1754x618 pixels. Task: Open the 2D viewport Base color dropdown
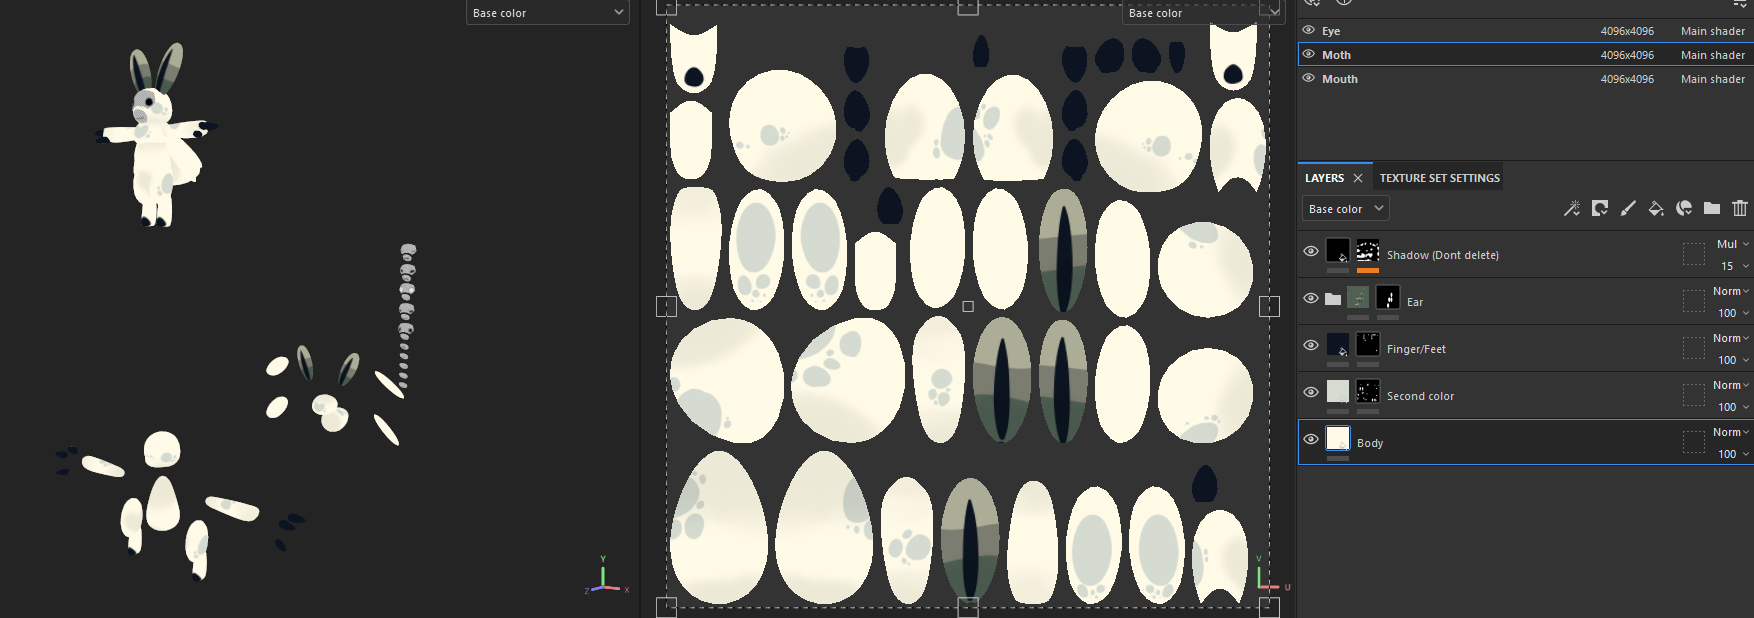coord(1202,12)
